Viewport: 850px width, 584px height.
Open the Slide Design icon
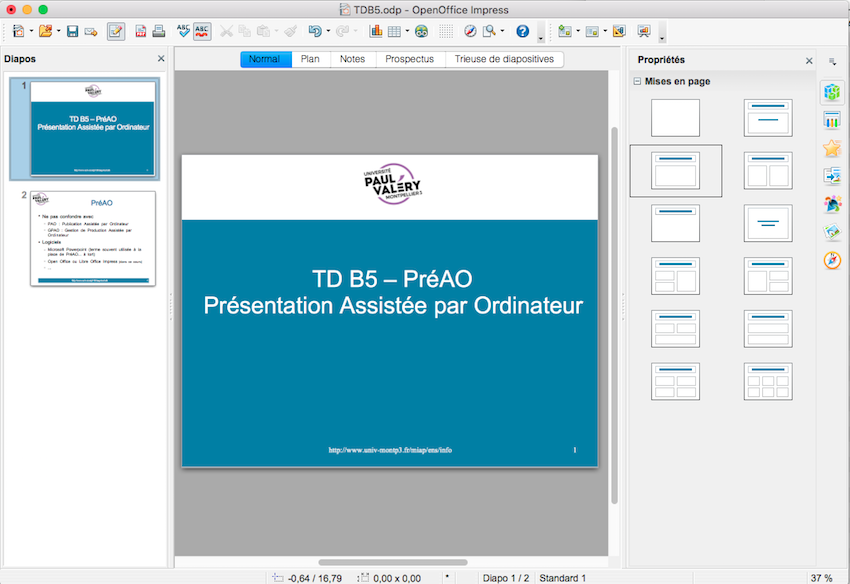[x=619, y=31]
